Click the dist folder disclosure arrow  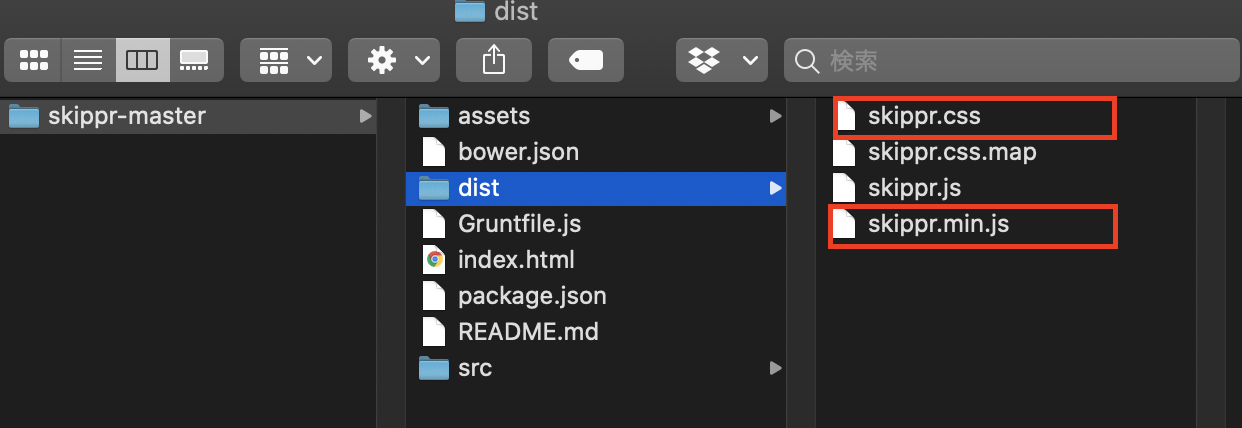click(775, 188)
